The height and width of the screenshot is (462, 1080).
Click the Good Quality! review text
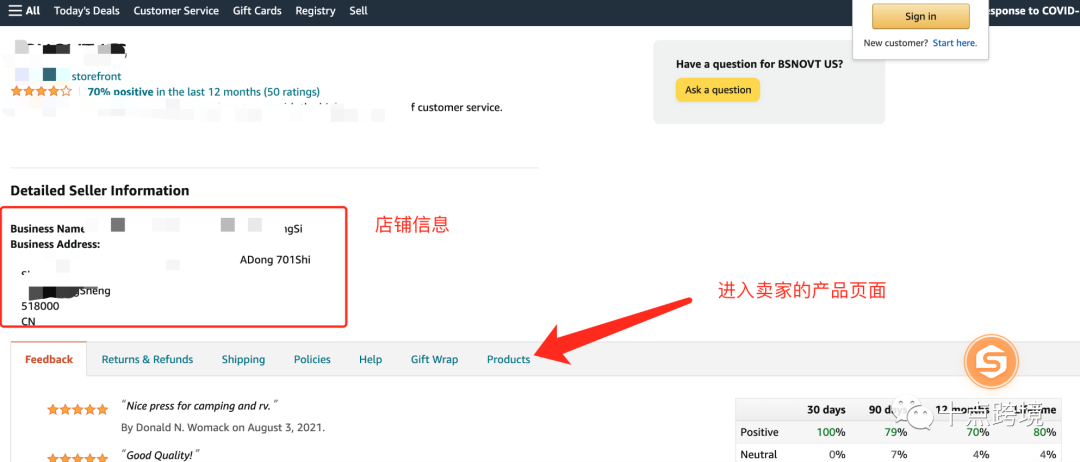160,454
